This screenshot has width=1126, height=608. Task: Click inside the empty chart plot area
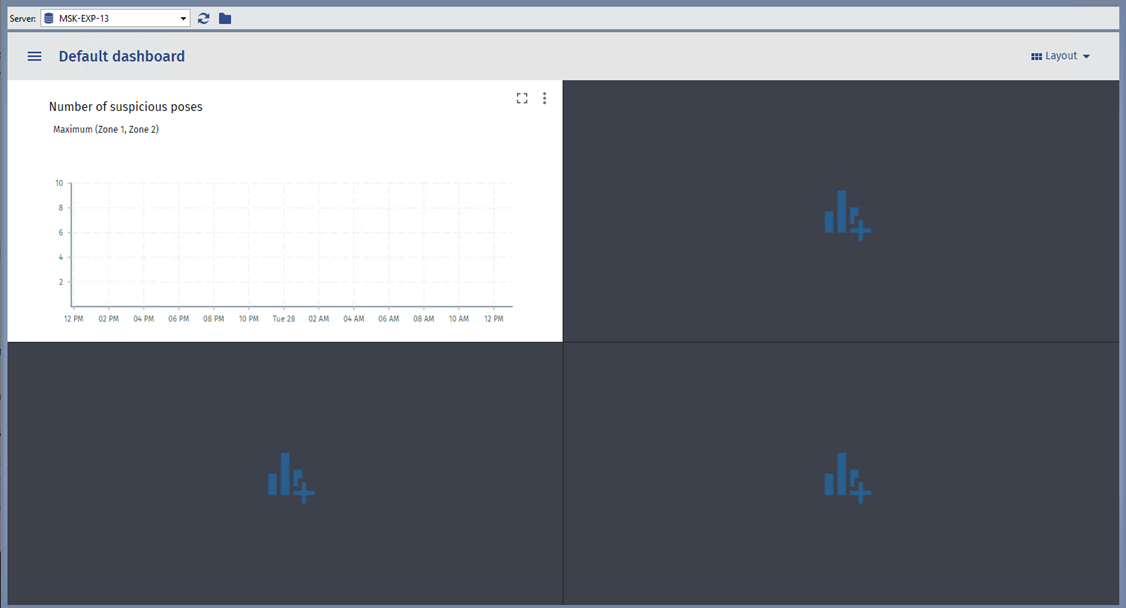290,245
